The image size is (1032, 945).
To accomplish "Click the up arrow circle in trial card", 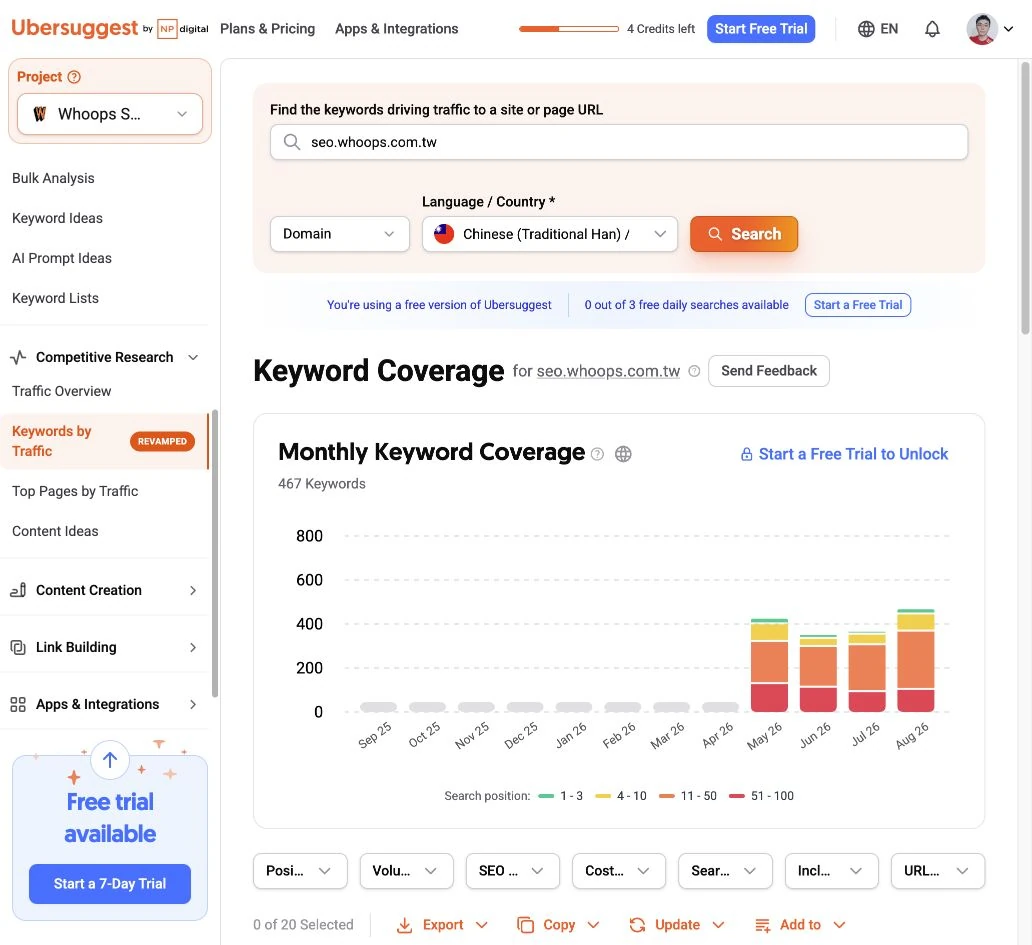I will click(x=110, y=760).
